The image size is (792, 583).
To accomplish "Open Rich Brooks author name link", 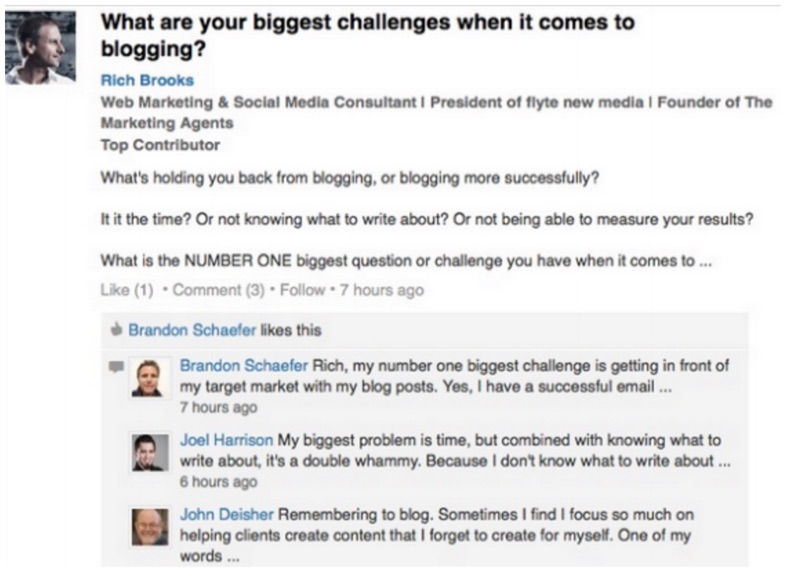I will click(147, 80).
